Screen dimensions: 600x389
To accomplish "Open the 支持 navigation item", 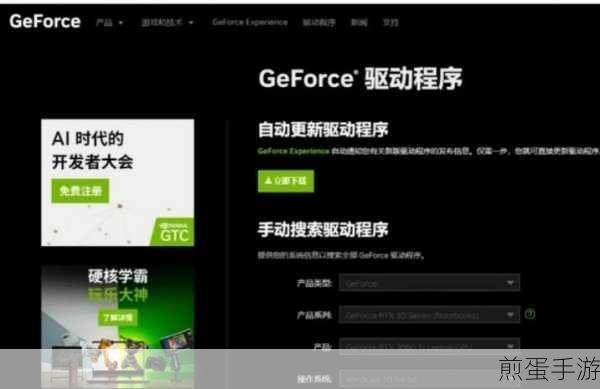I will click(391, 23).
